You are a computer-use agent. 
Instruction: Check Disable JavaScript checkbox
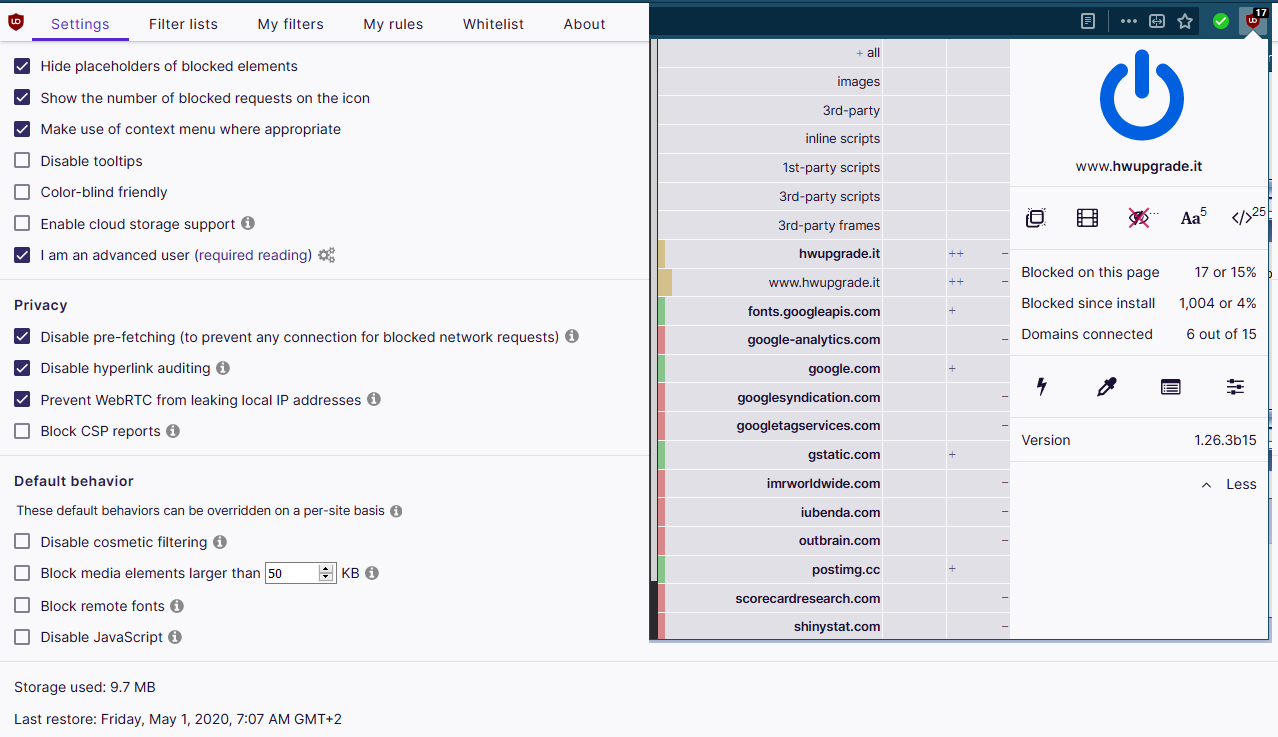pyautogui.click(x=22, y=637)
